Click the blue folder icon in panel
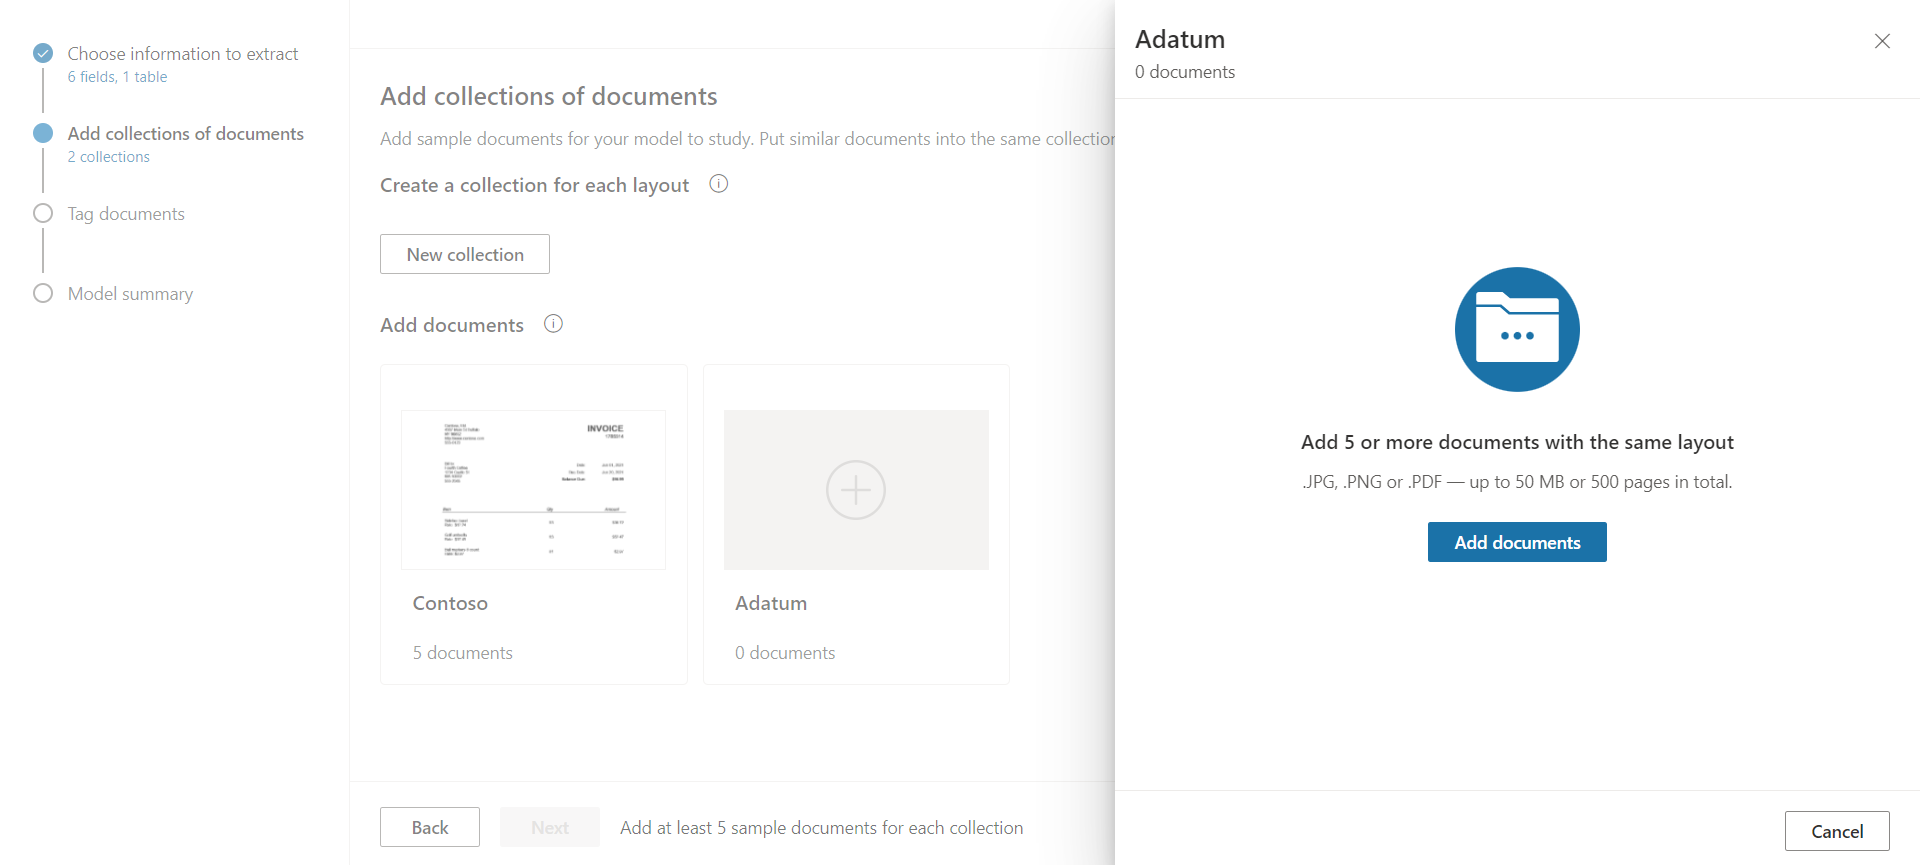This screenshot has width=1920, height=865. click(1516, 329)
